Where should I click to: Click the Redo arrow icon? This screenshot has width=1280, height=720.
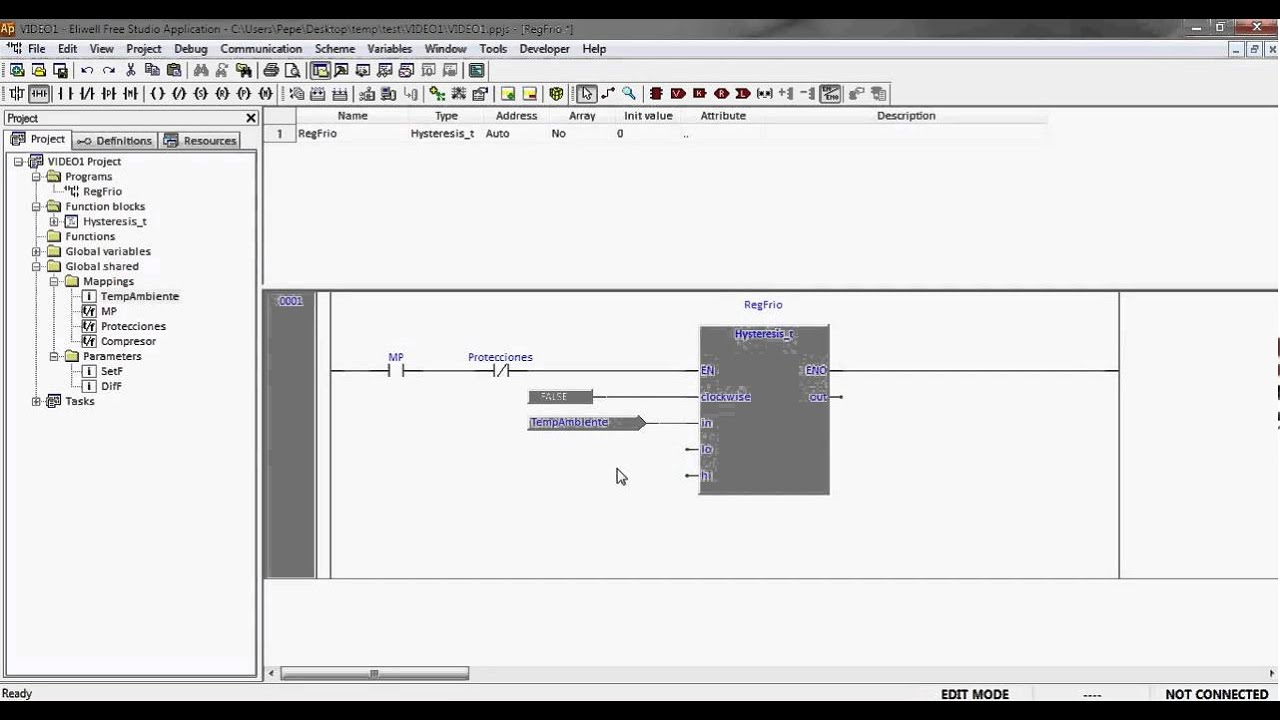pos(109,70)
